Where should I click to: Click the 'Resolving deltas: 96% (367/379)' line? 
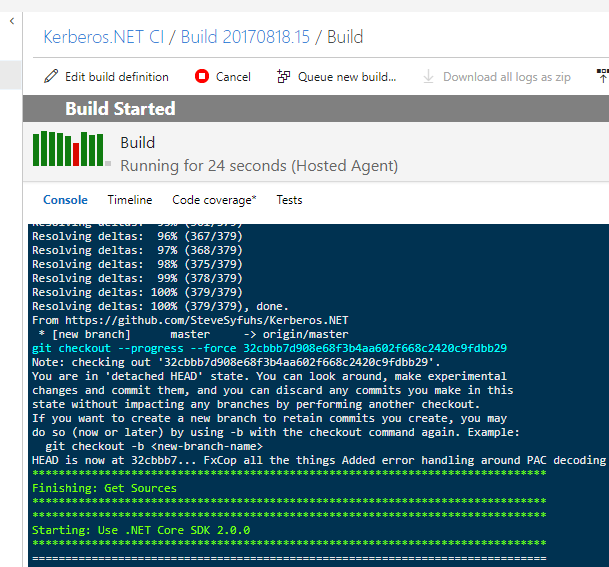click(x=137, y=237)
